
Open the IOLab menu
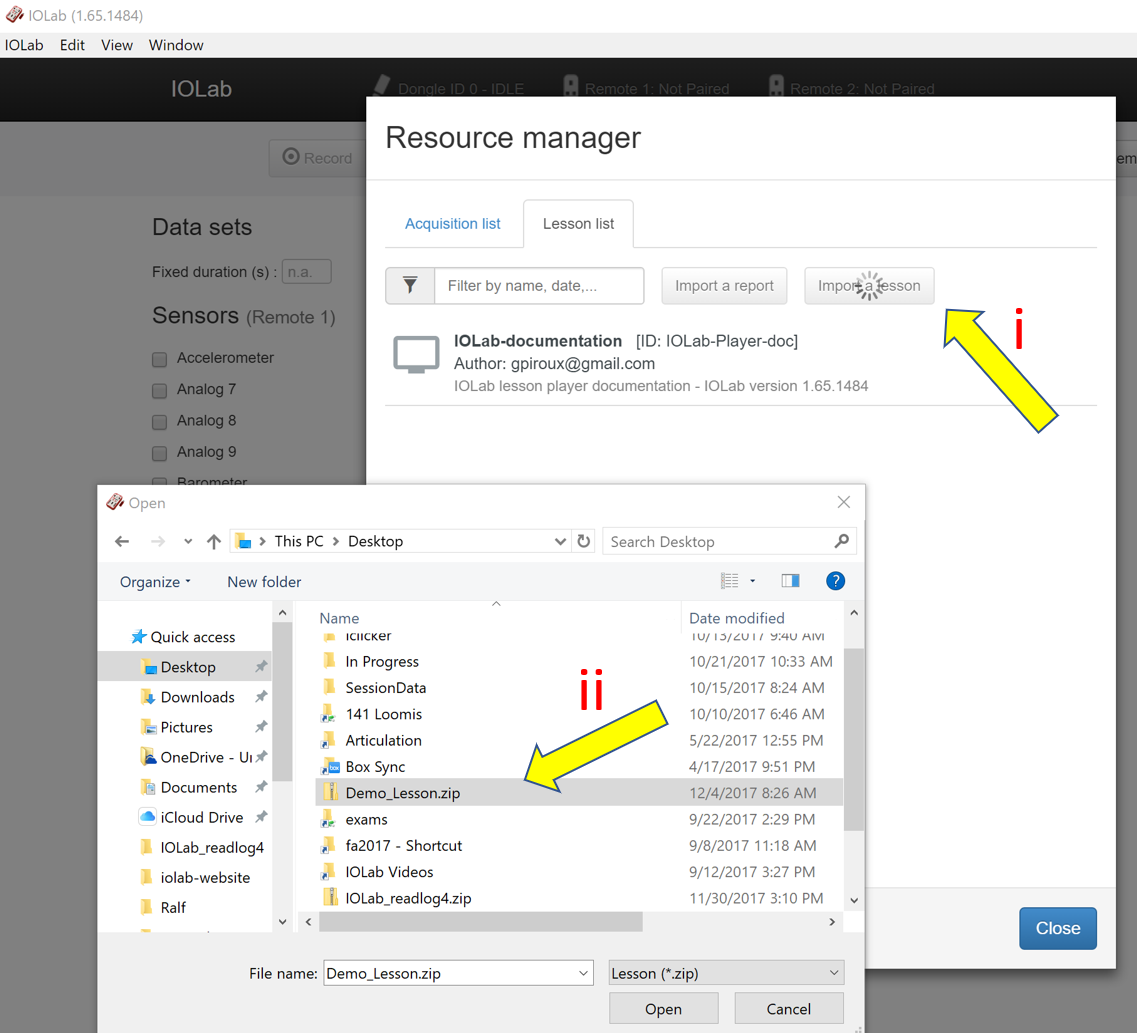24,45
